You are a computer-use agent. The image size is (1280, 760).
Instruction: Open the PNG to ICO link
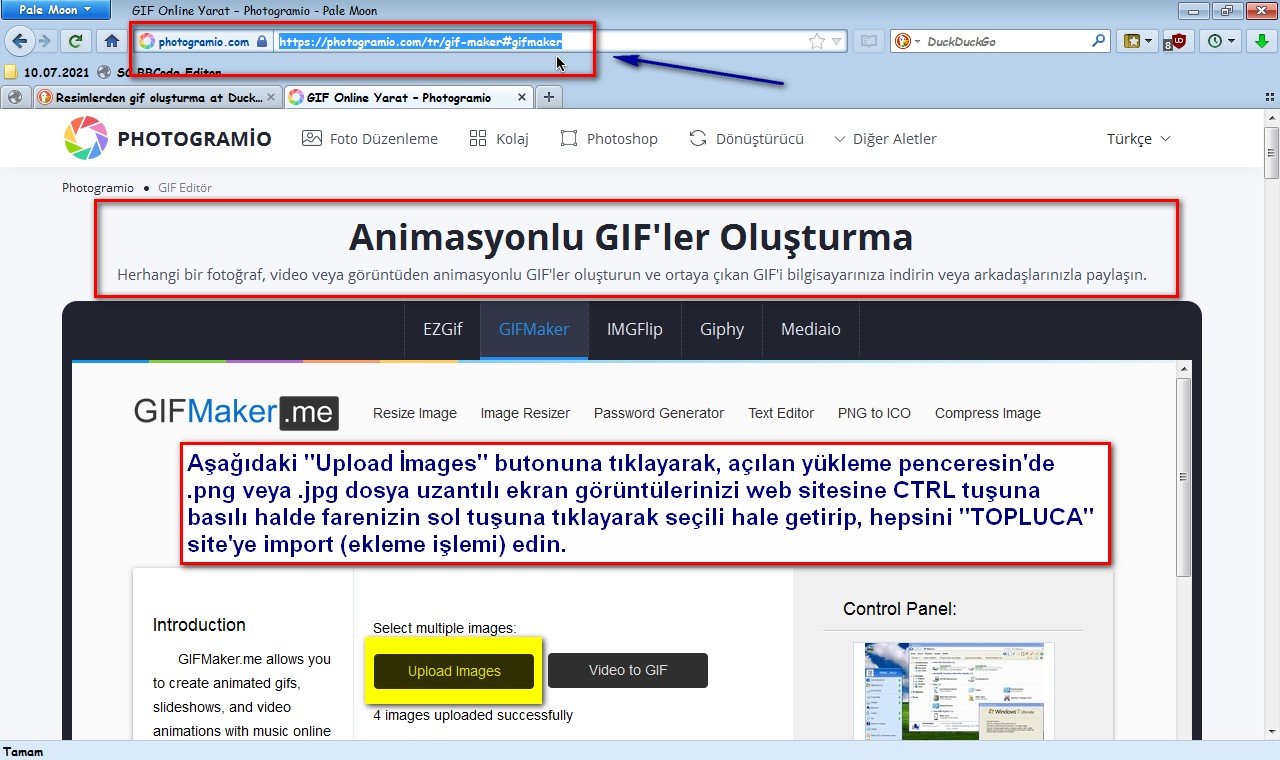[874, 413]
